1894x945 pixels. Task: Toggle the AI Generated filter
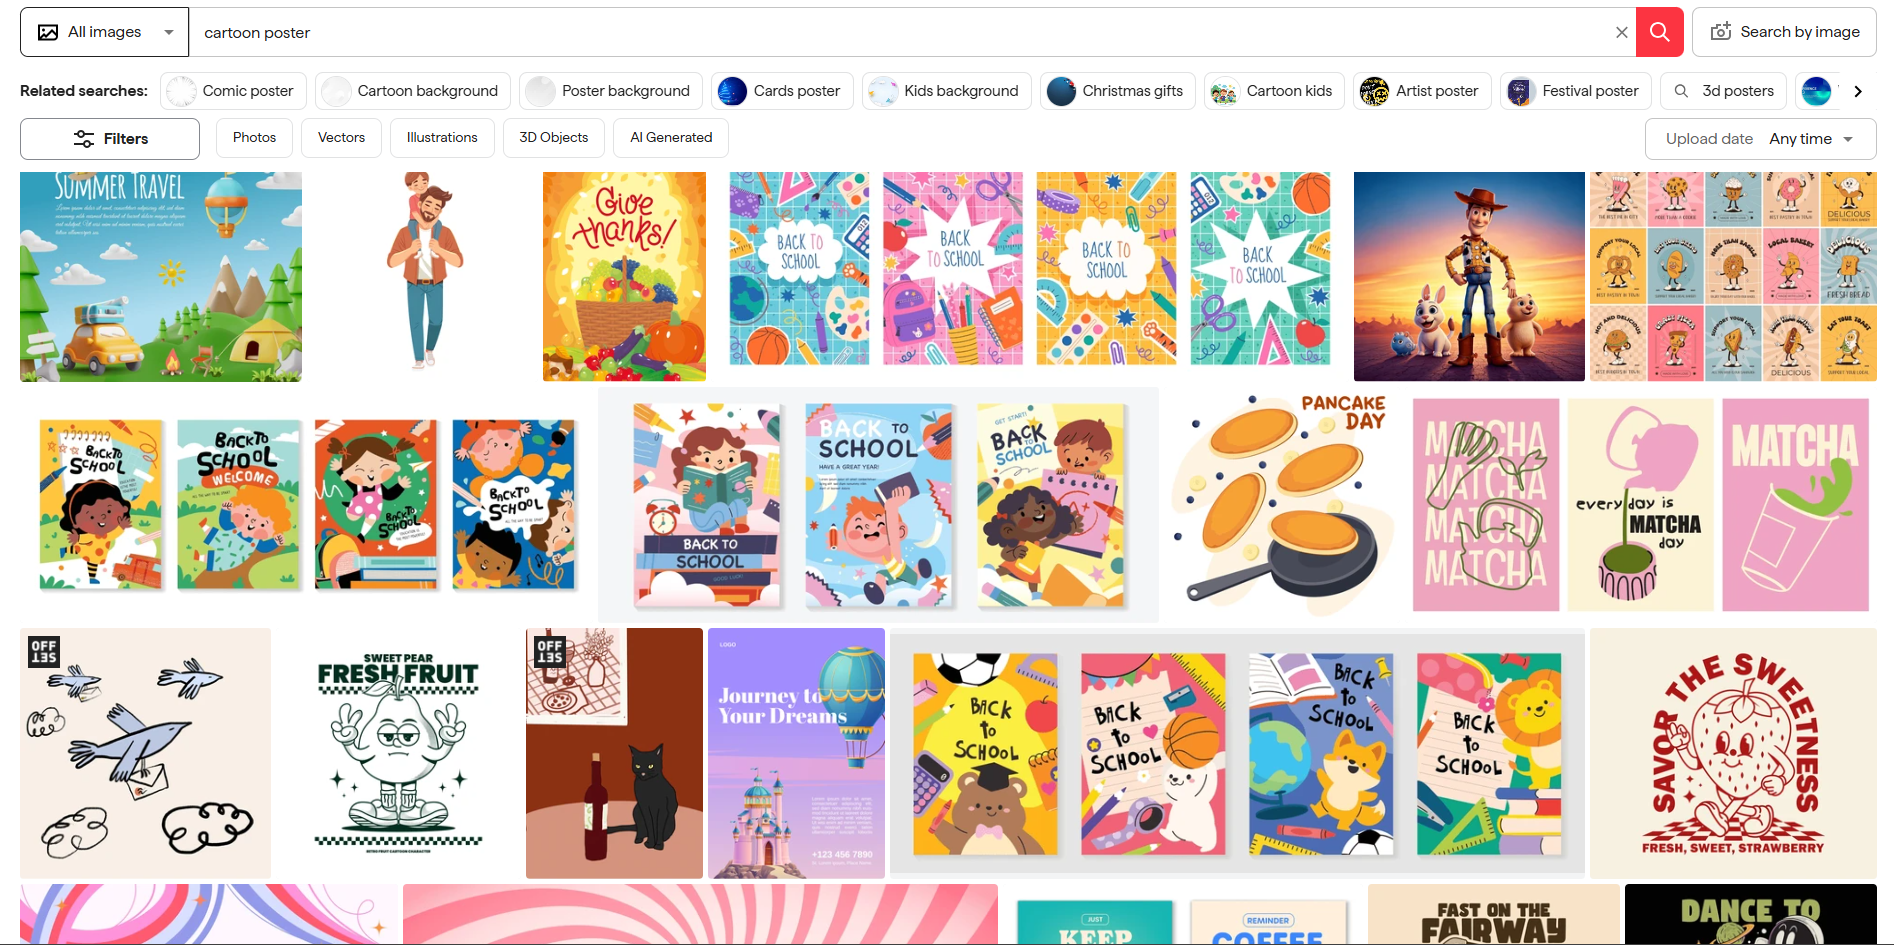click(x=670, y=137)
